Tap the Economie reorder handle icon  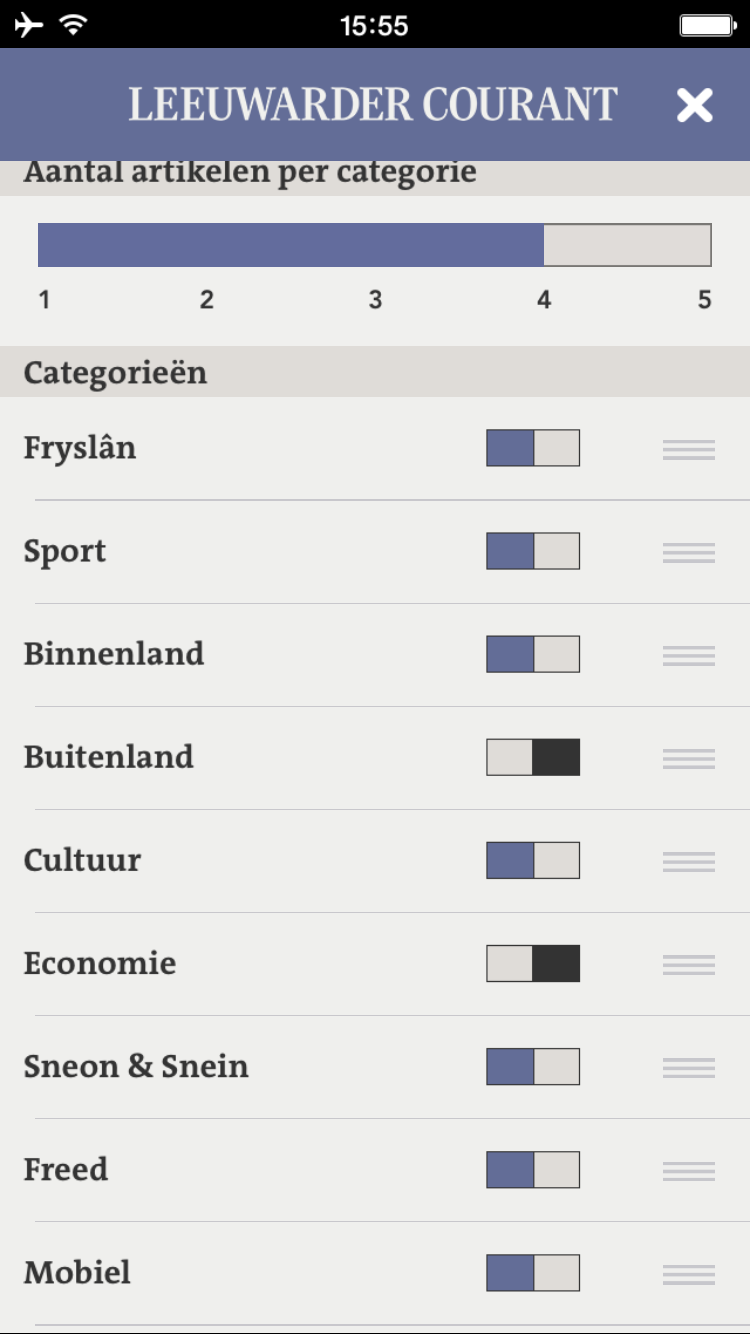pos(689,965)
